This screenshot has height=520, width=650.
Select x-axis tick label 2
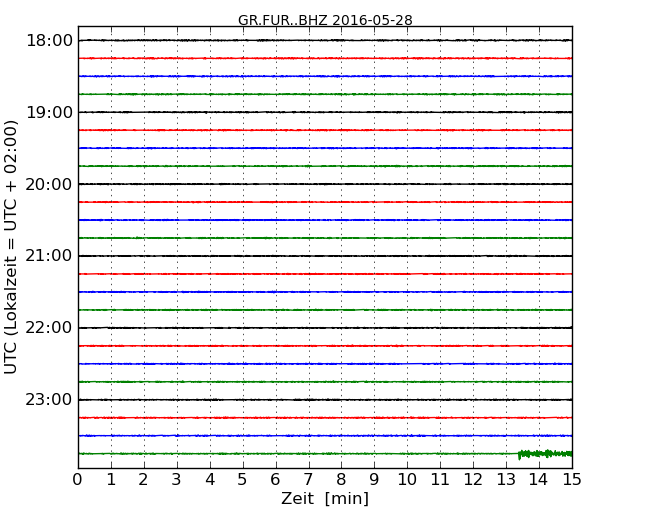[143, 479]
